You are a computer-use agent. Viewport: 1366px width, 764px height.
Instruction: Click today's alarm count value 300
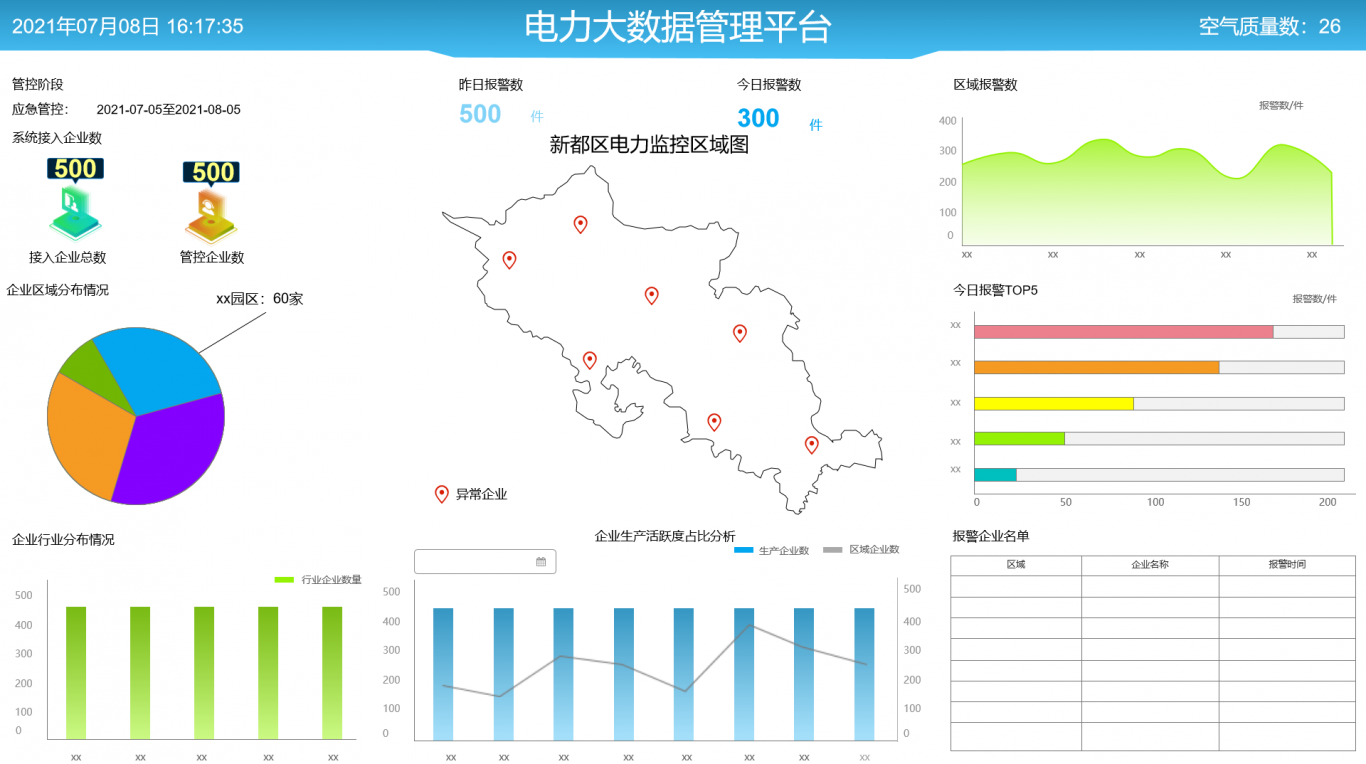(x=758, y=119)
